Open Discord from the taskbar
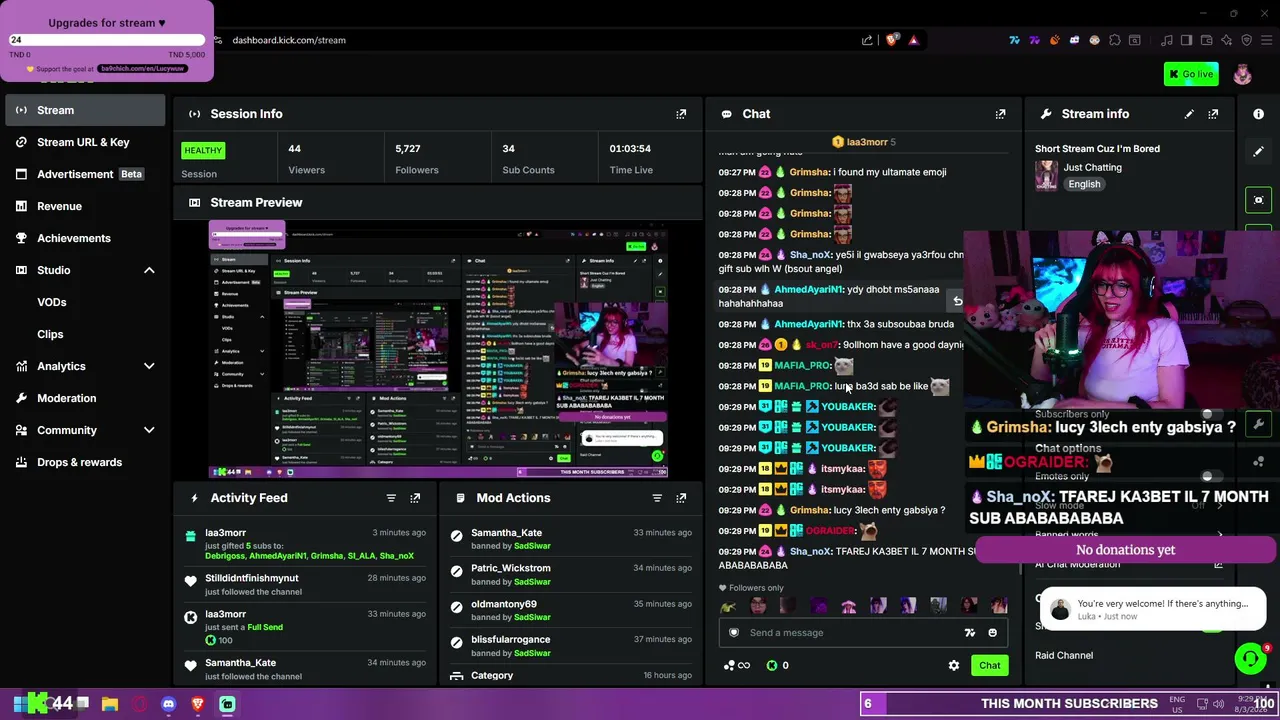The image size is (1280, 720). [x=168, y=704]
